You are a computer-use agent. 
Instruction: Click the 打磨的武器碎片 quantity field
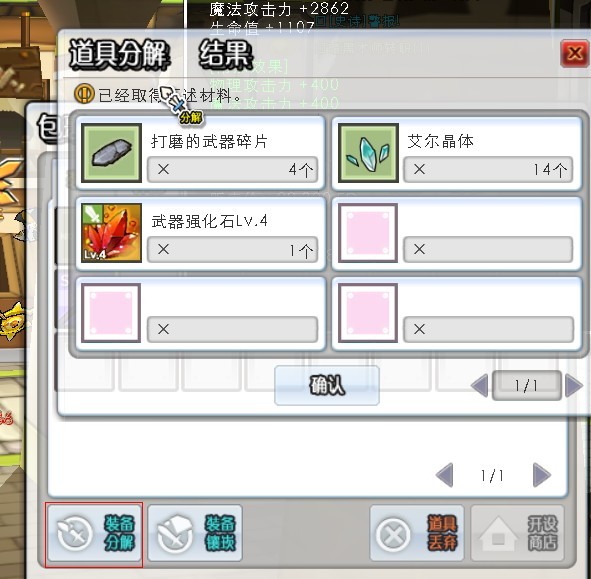click(233, 170)
